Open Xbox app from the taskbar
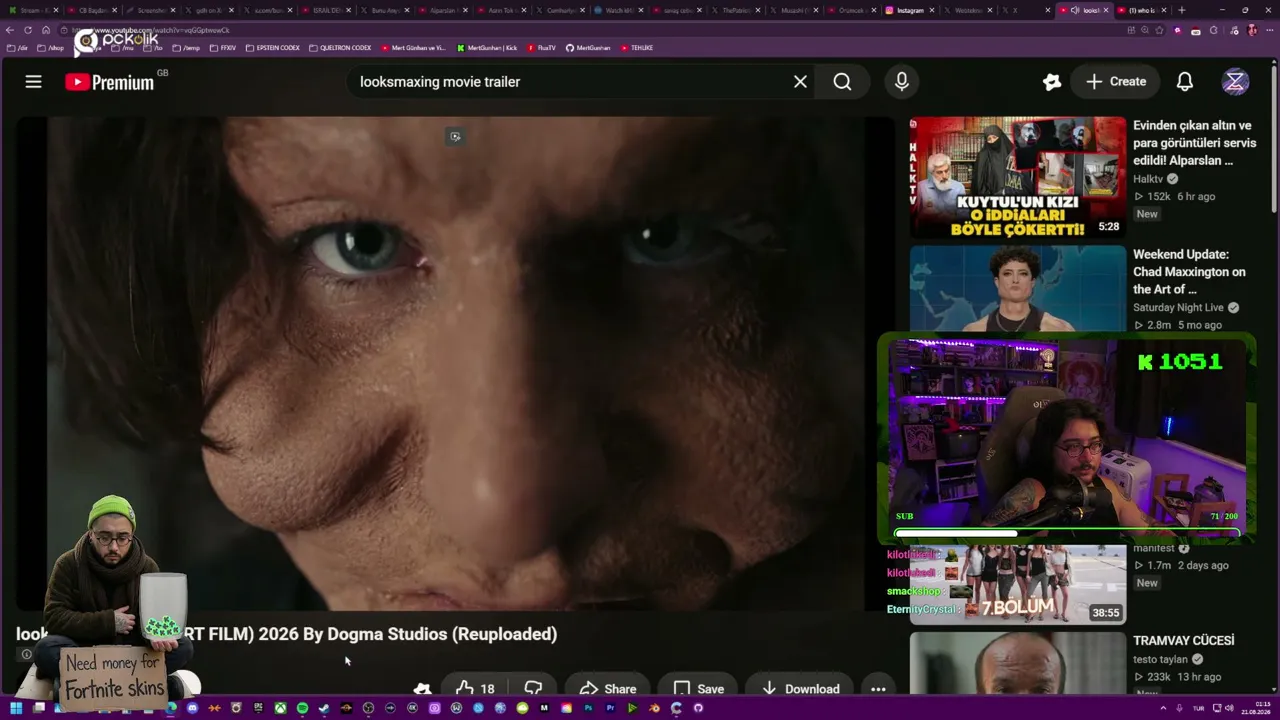Screen dimensions: 1280x720 point(280,708)
